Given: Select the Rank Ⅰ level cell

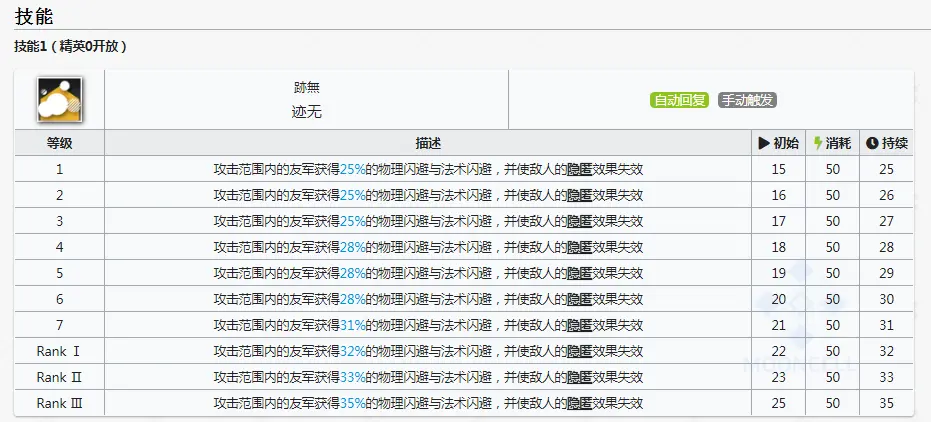Looking at the screenshot, I should pos(58,351).
